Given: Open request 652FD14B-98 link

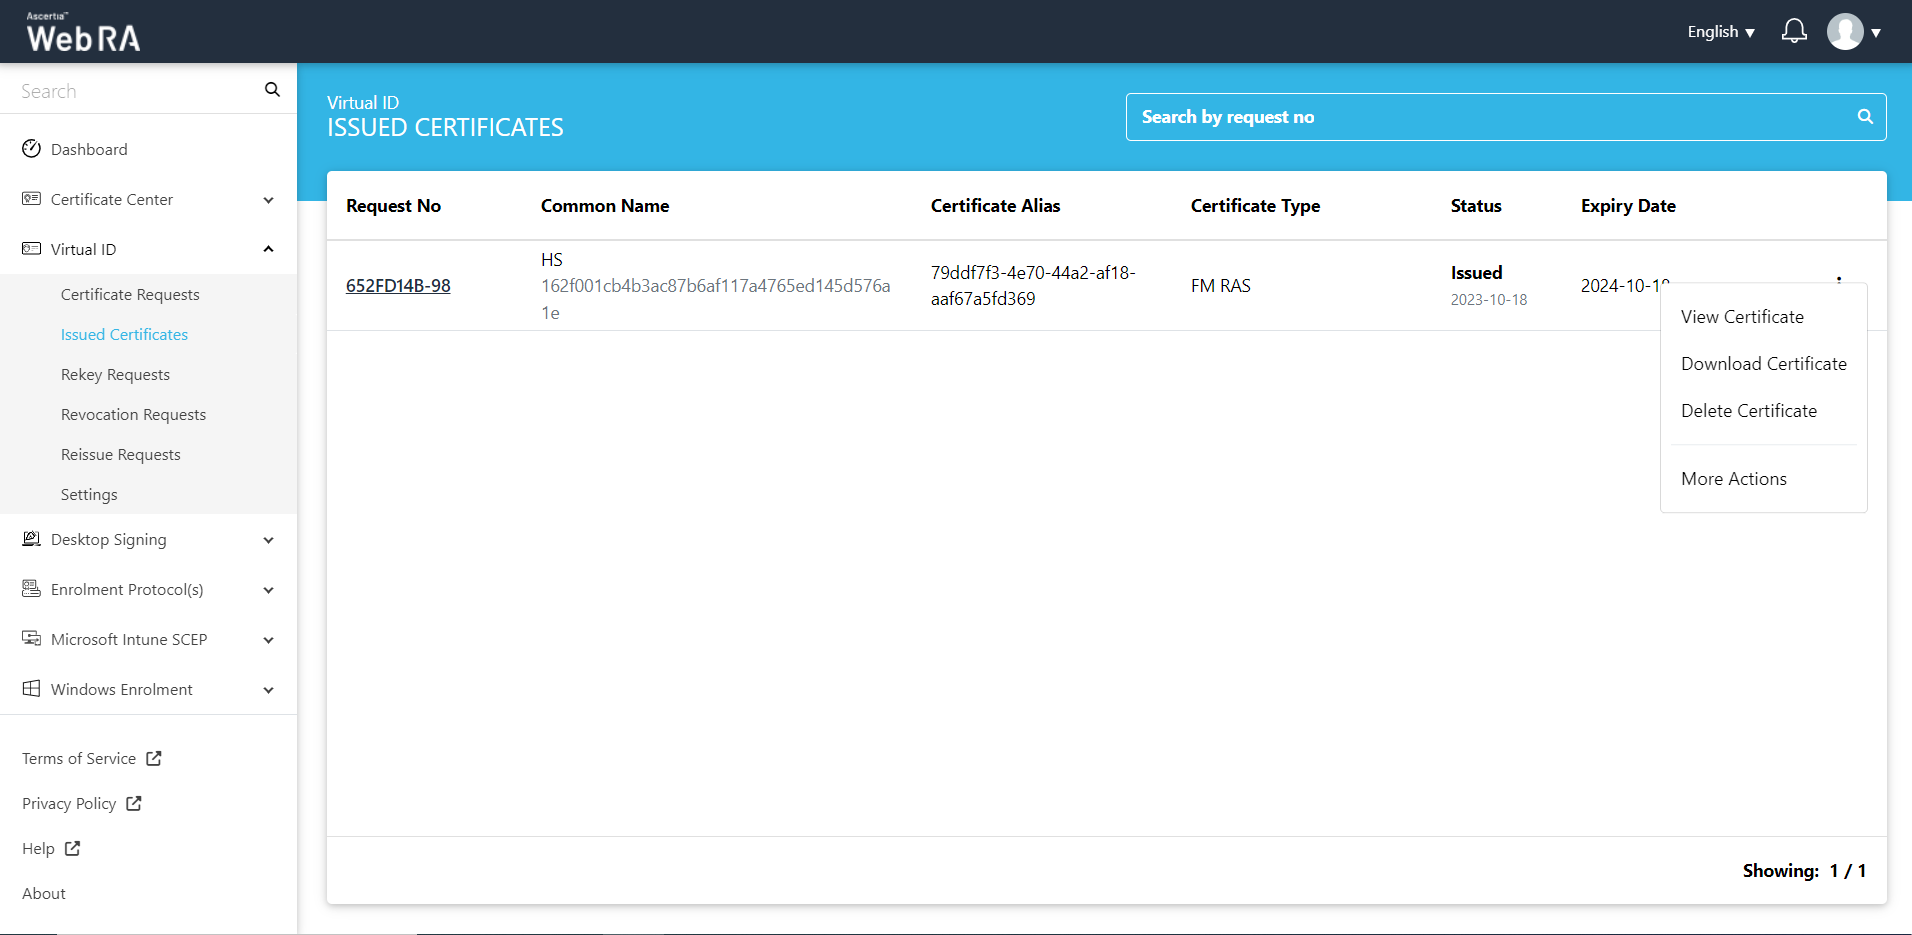Looking at the screenshot, I should click(x=398, y=286).
